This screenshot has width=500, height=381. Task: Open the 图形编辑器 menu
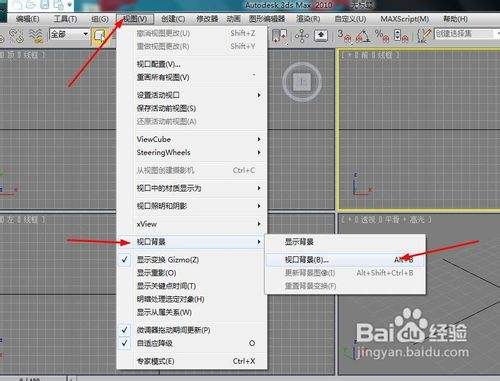267,19
